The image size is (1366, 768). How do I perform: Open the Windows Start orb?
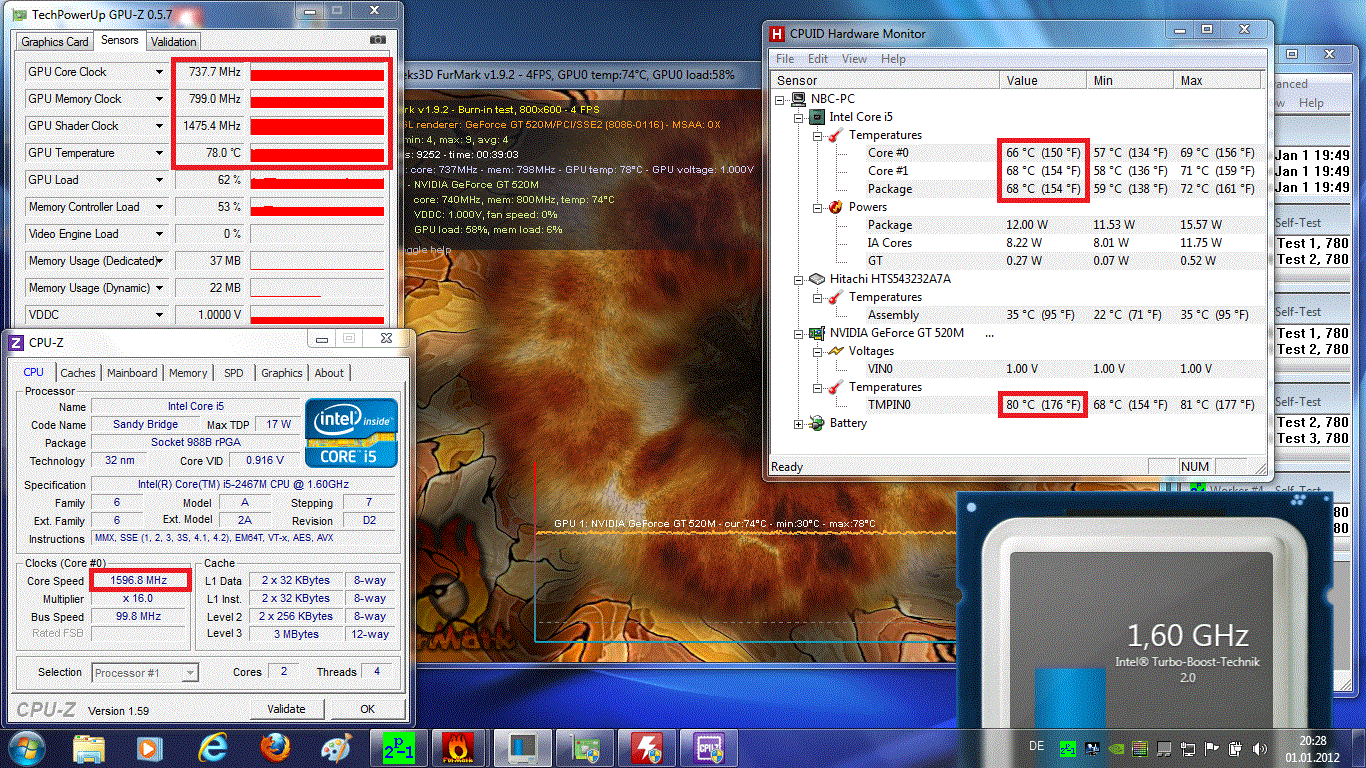27,748
